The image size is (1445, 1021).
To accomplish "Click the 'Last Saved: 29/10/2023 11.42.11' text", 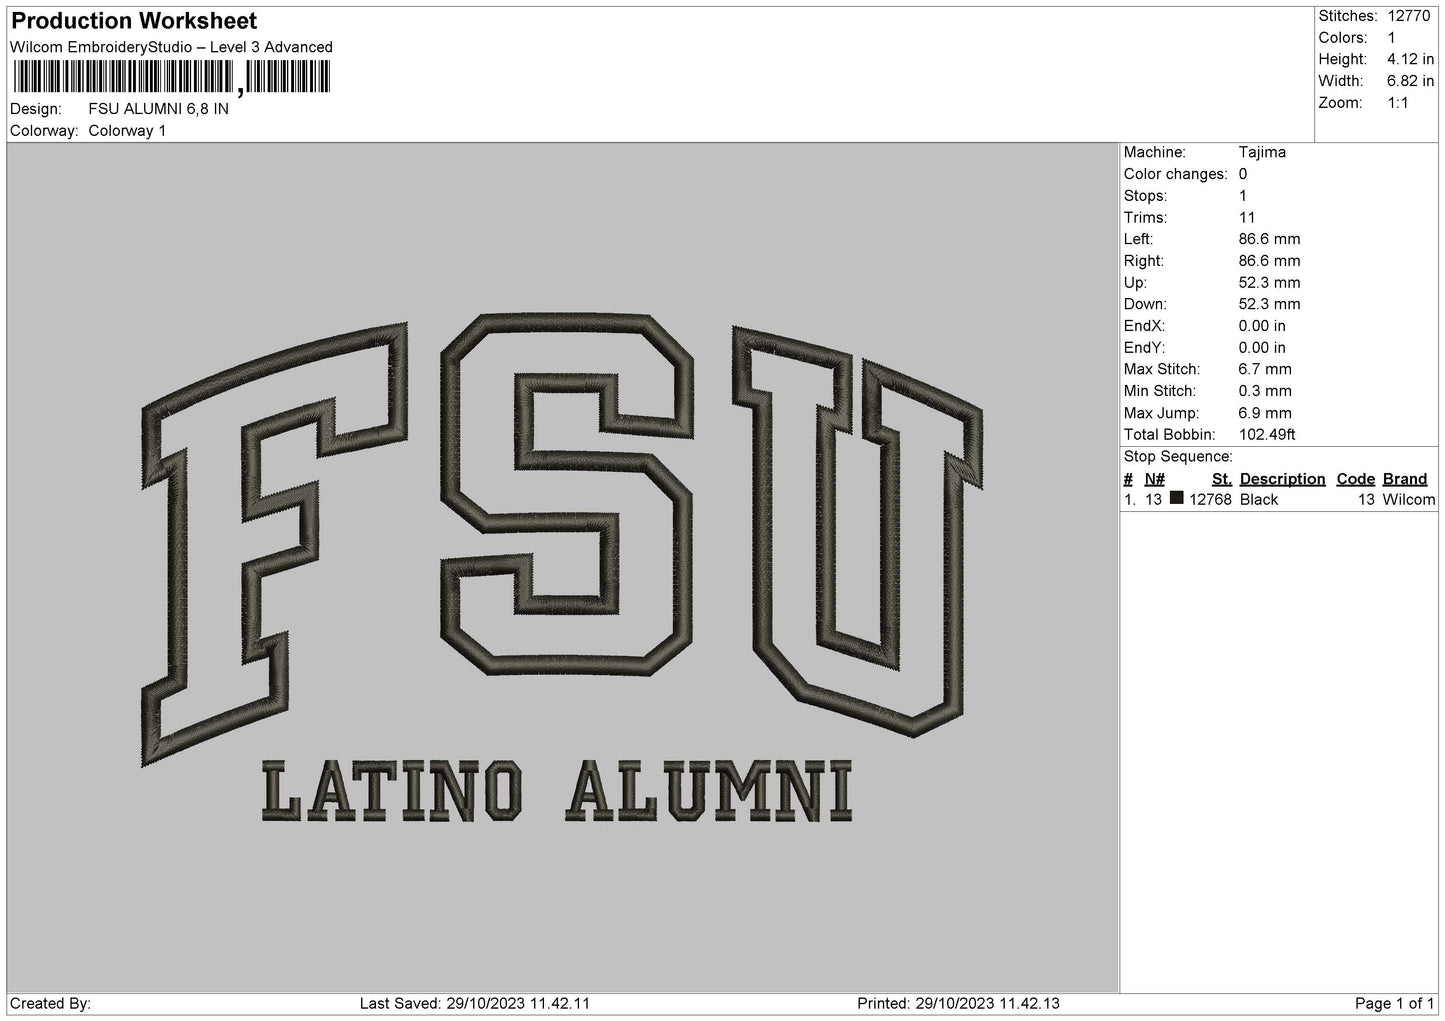I will coord(475,1003).
